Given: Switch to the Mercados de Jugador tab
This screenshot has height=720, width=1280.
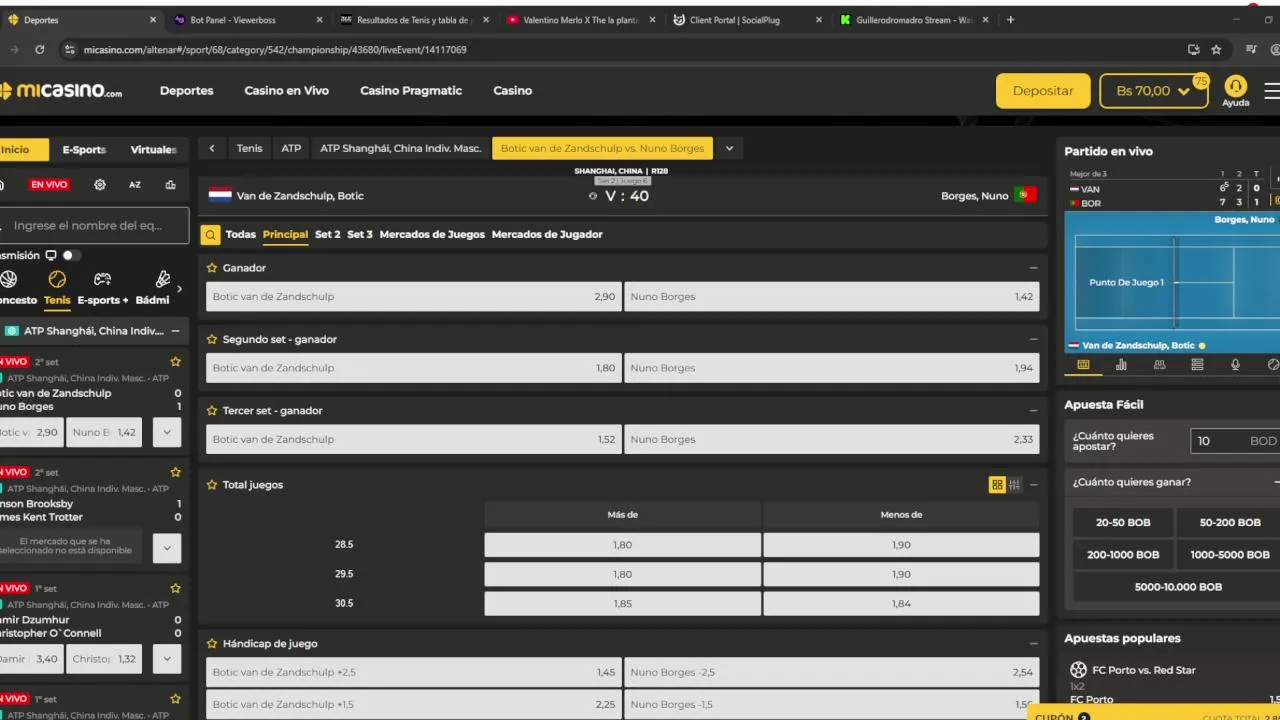Looking at the screenshot, I should pyautogui.click(x=547, y=235).
